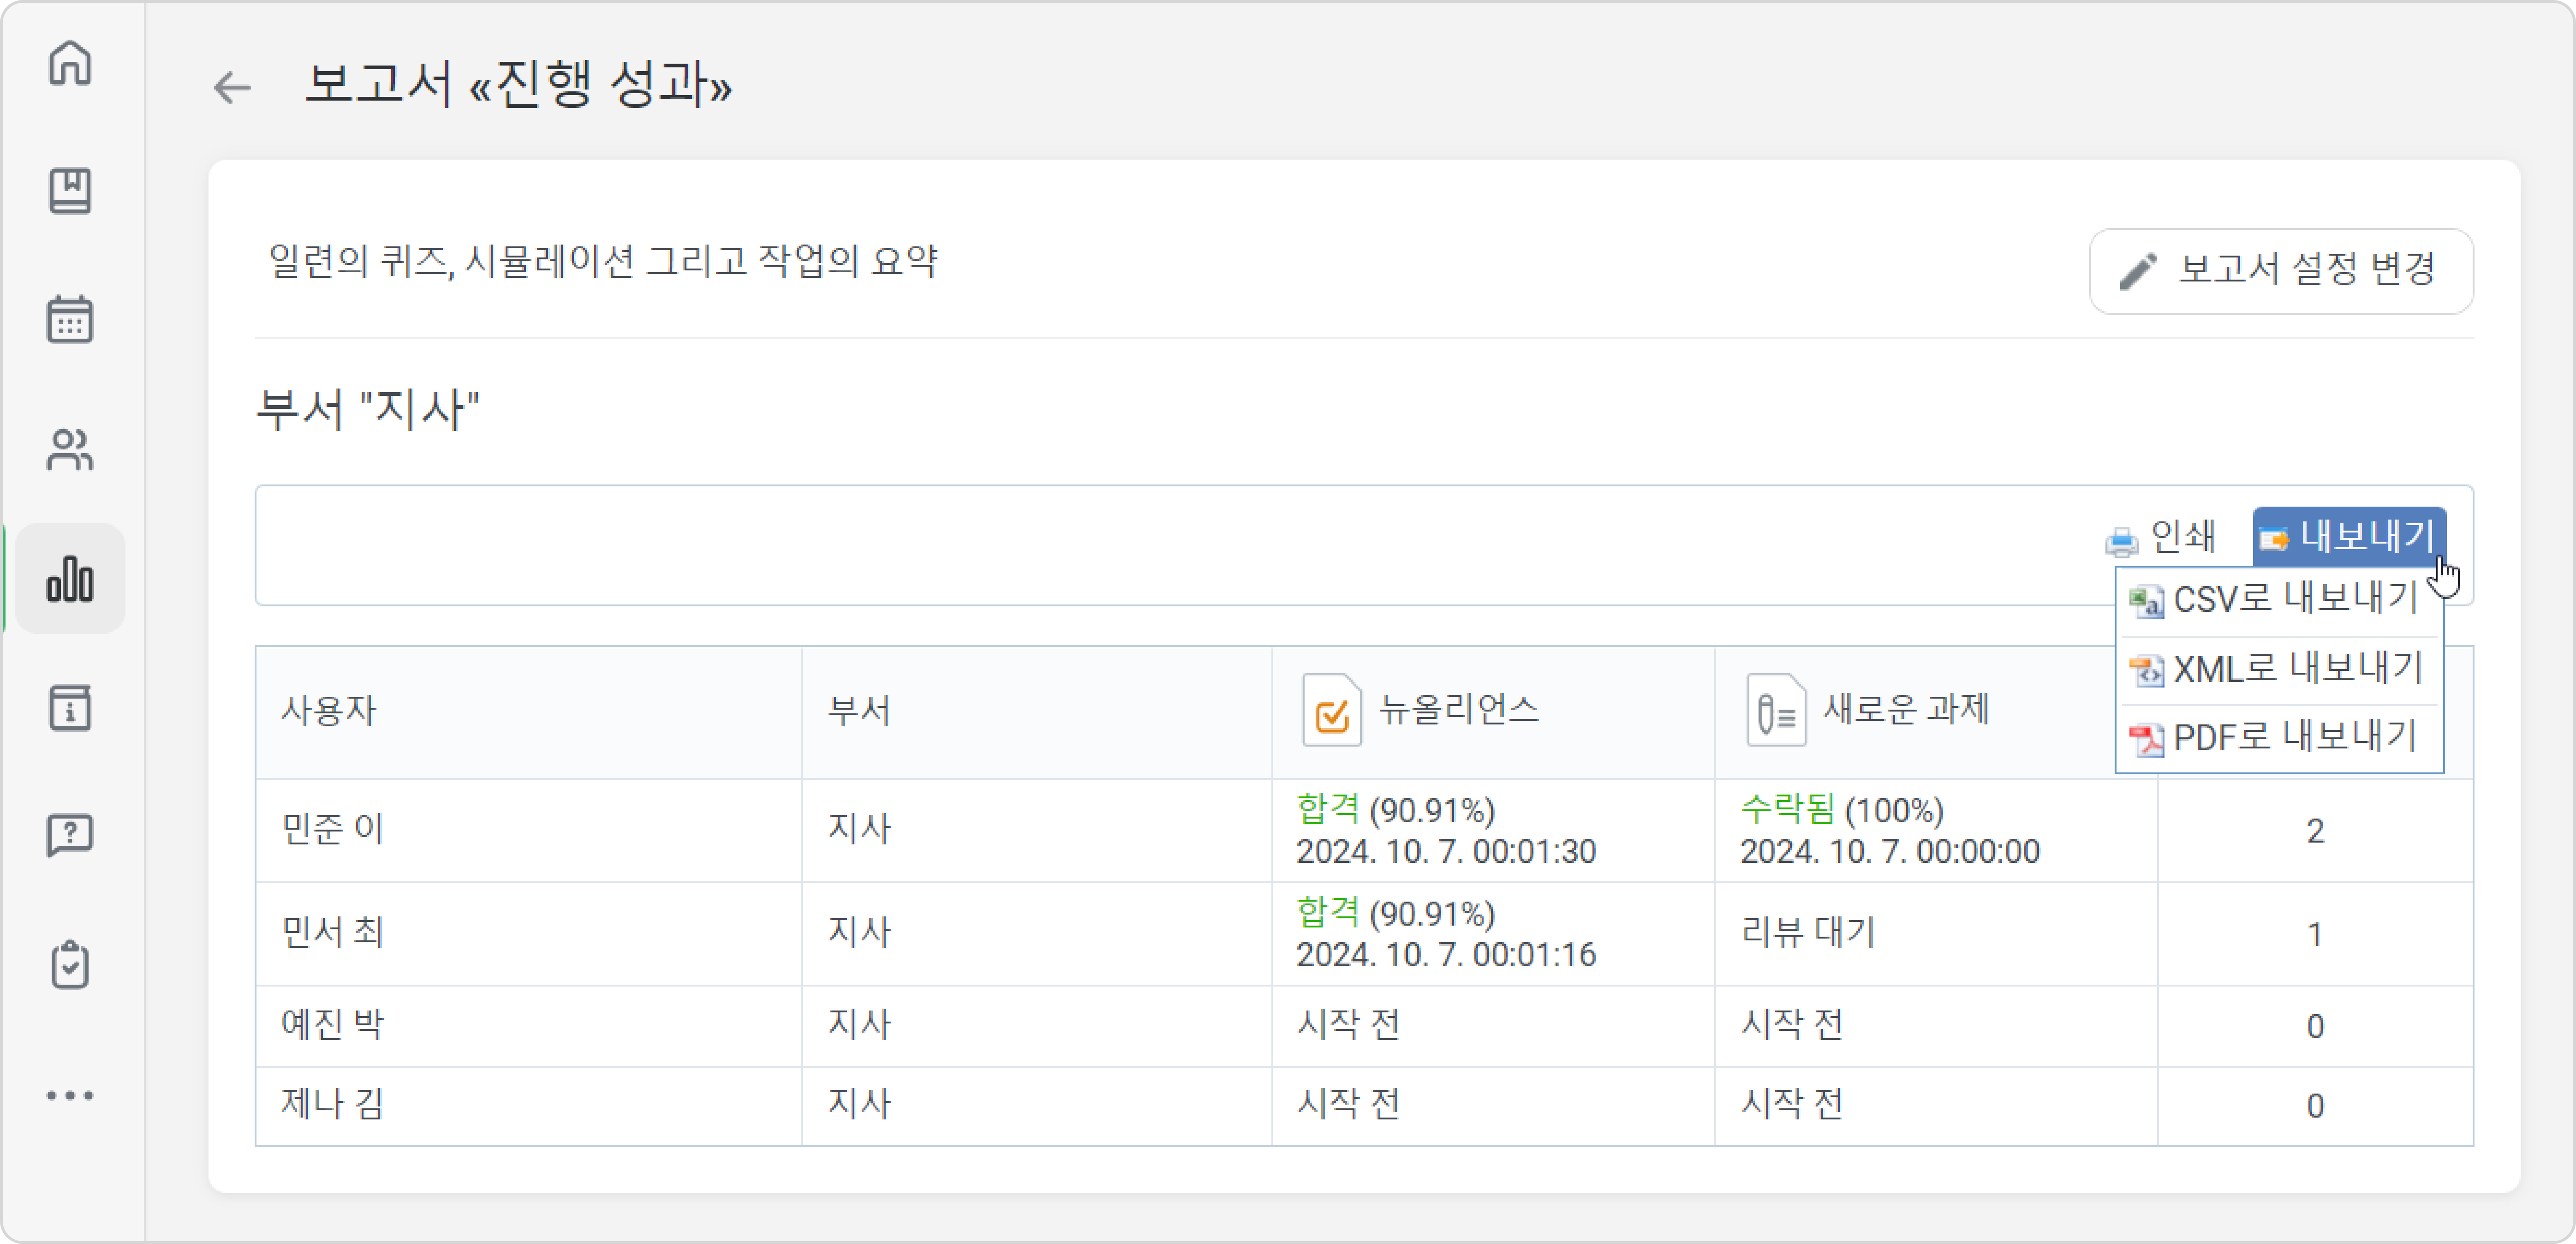Select the reports bar chart icon
Viewport: 2576px width, 1244px height.
[x=70, y=578]
